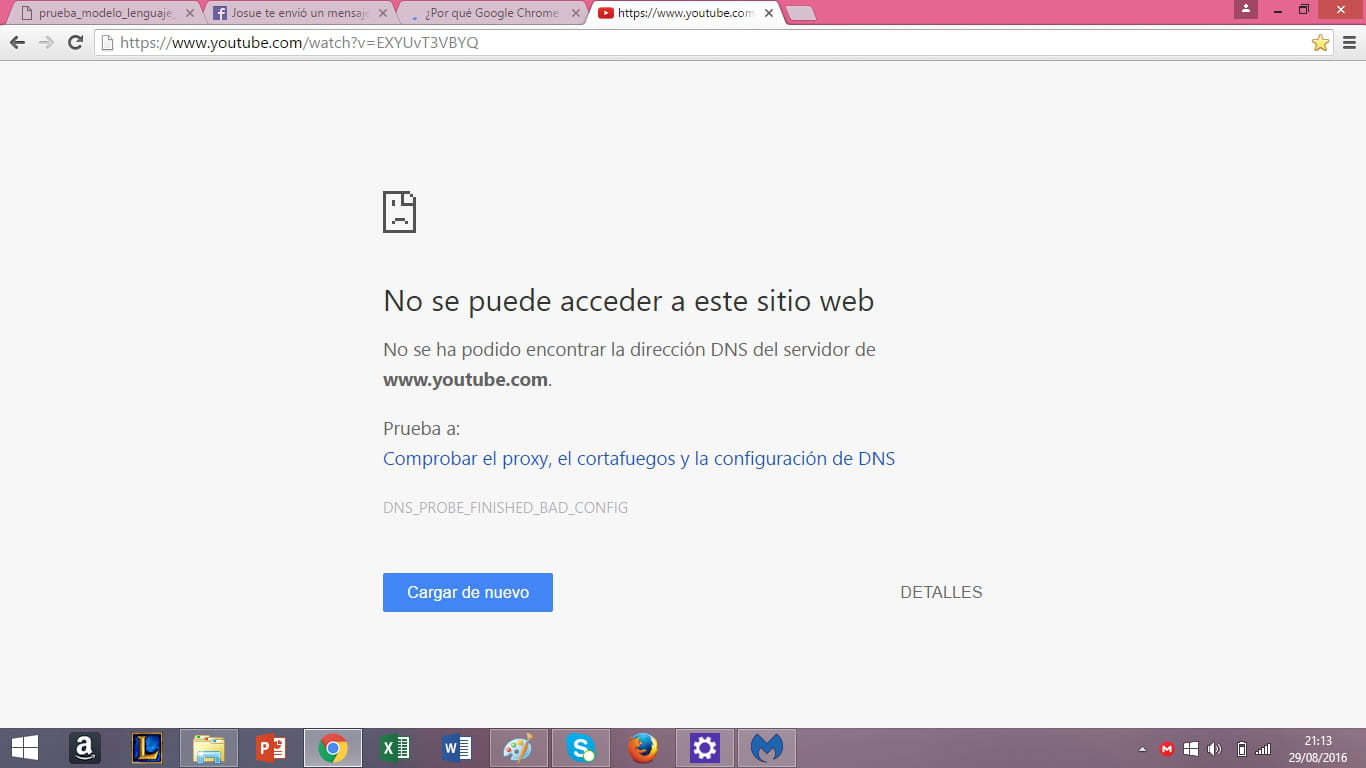Viewport: 1366px width, 768px height.
Task: Open the Chrome hamburger menu
Action: [1349, 43]
